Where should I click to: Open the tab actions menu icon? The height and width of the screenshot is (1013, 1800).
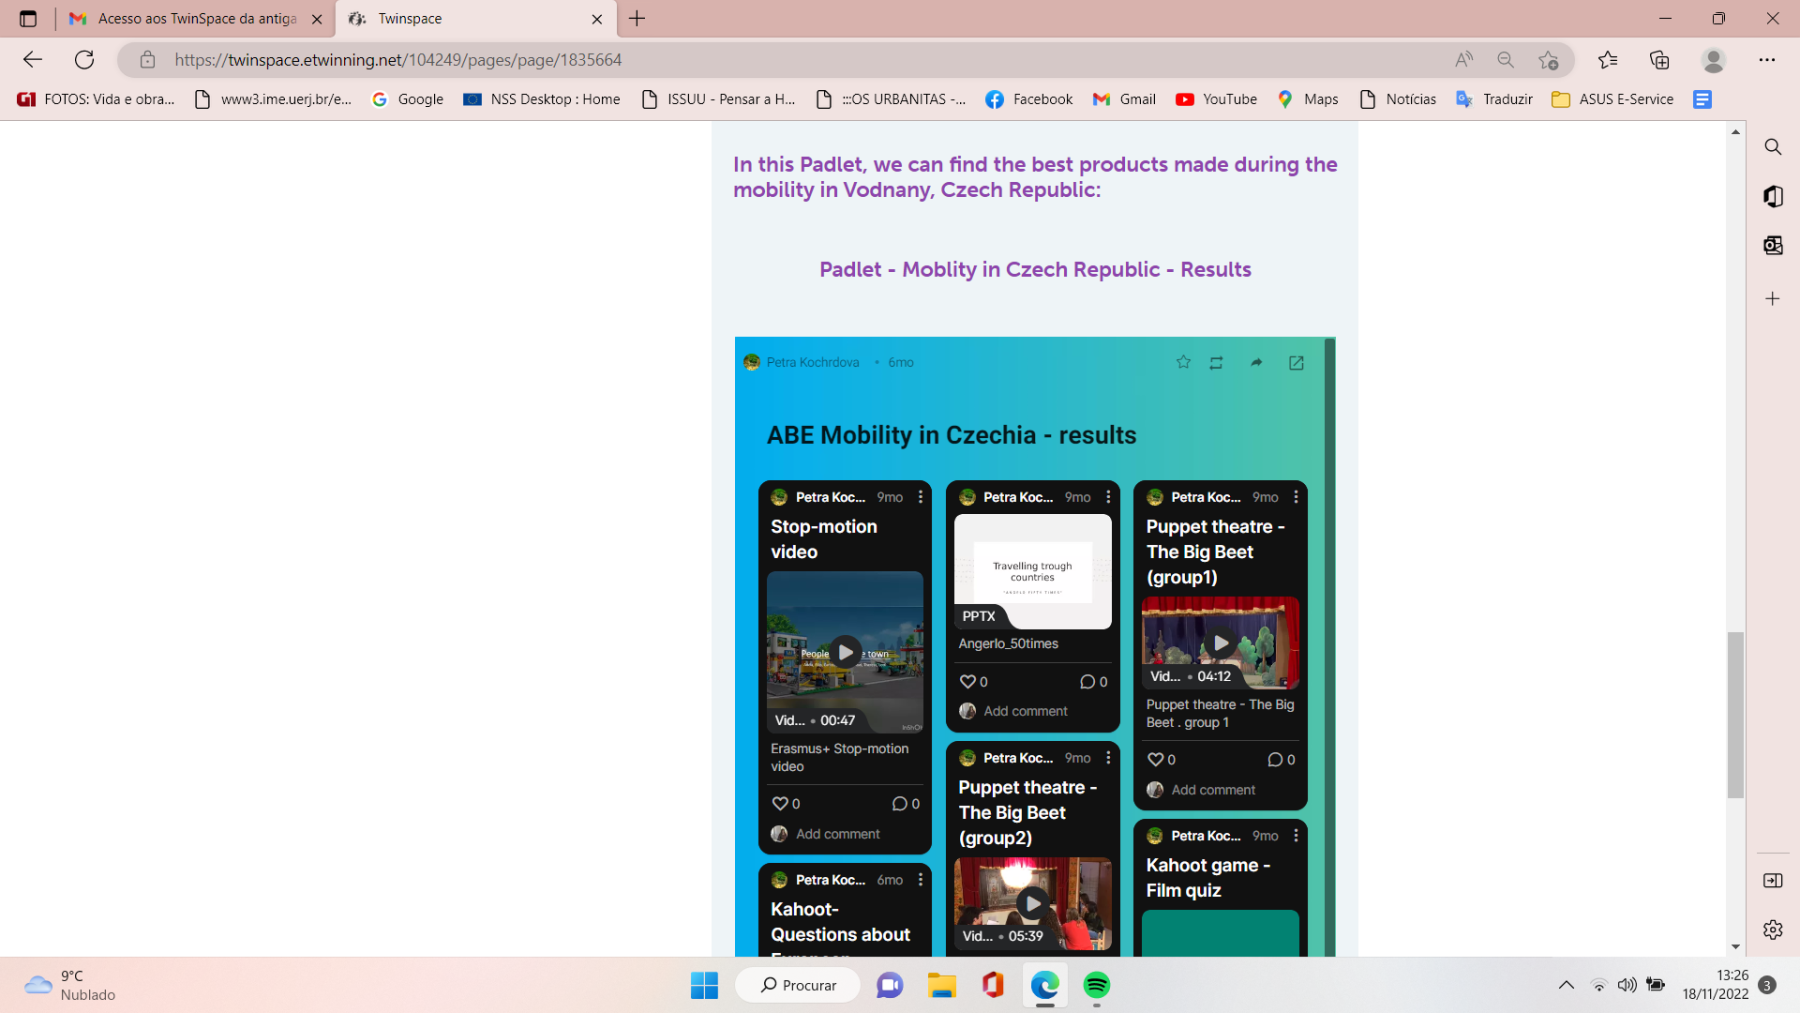point(28,18)
